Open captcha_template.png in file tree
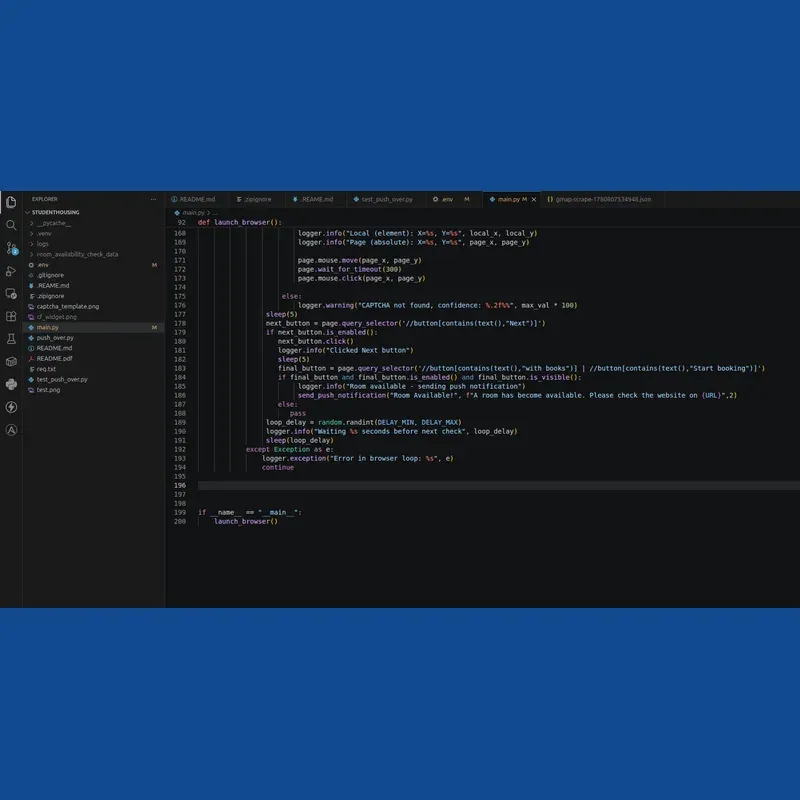This screenshot has height=800, width=800. [x=93, y=307]
